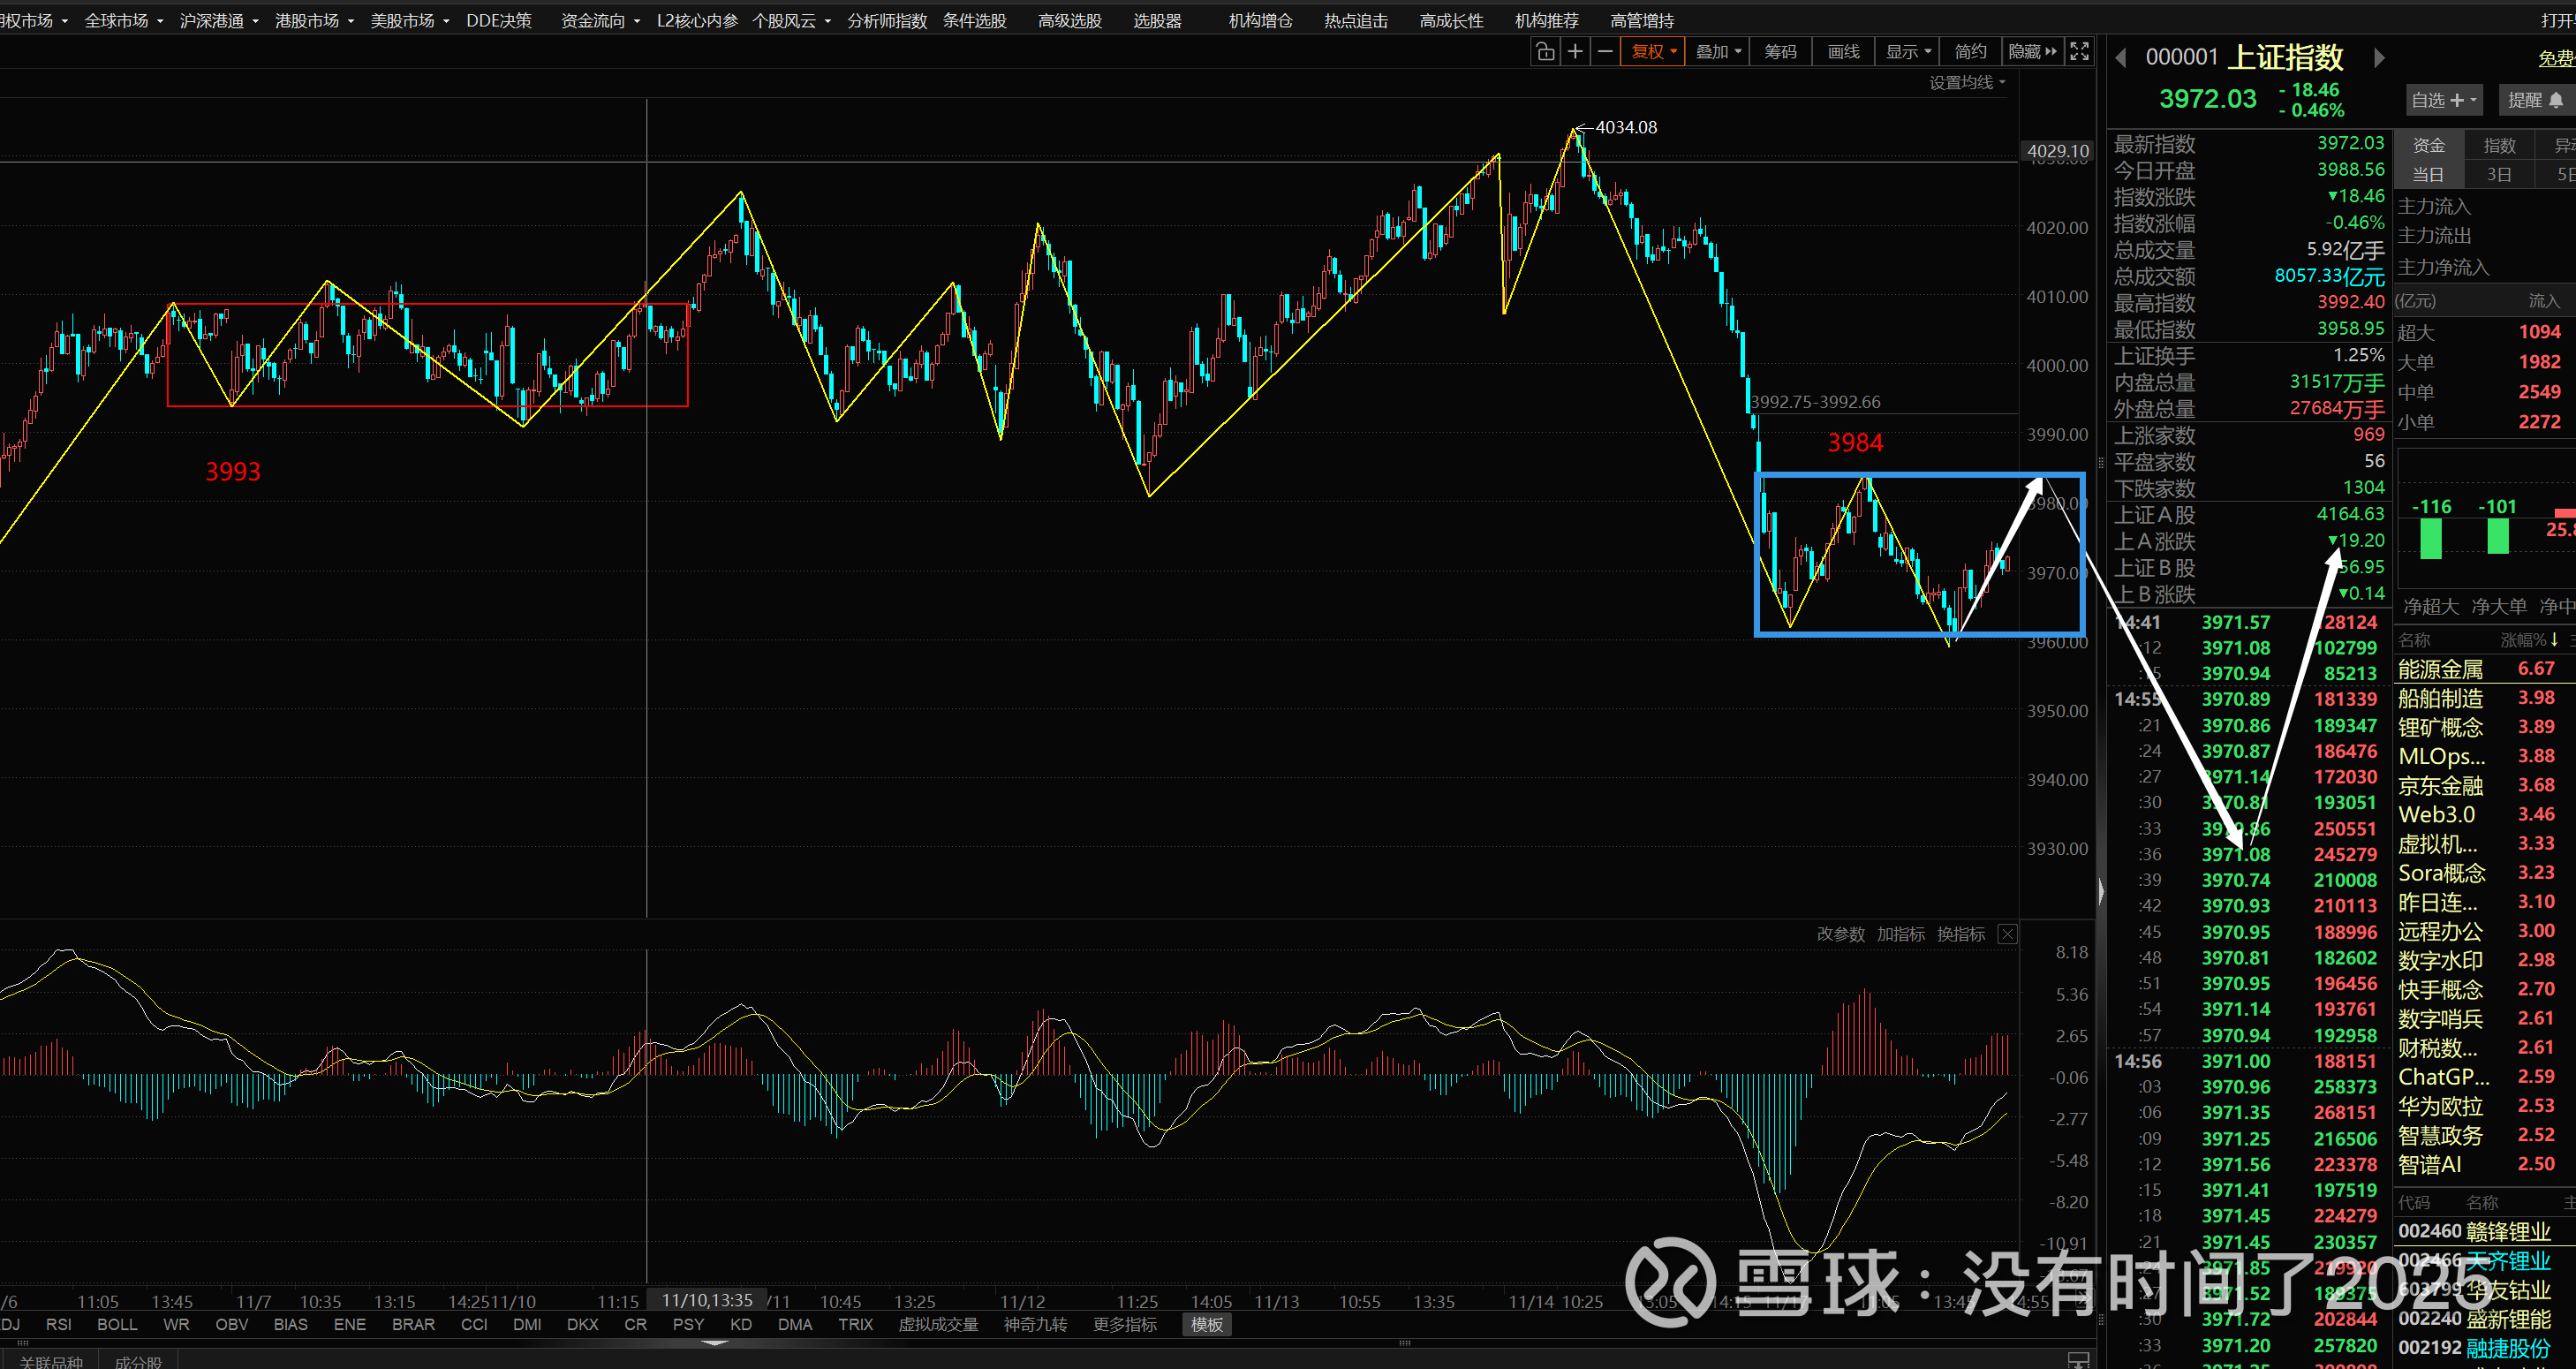Go to next stock with right arrow
Image resolution: width=2576 pixels, height=1369 pixels.
point(2379,58)
